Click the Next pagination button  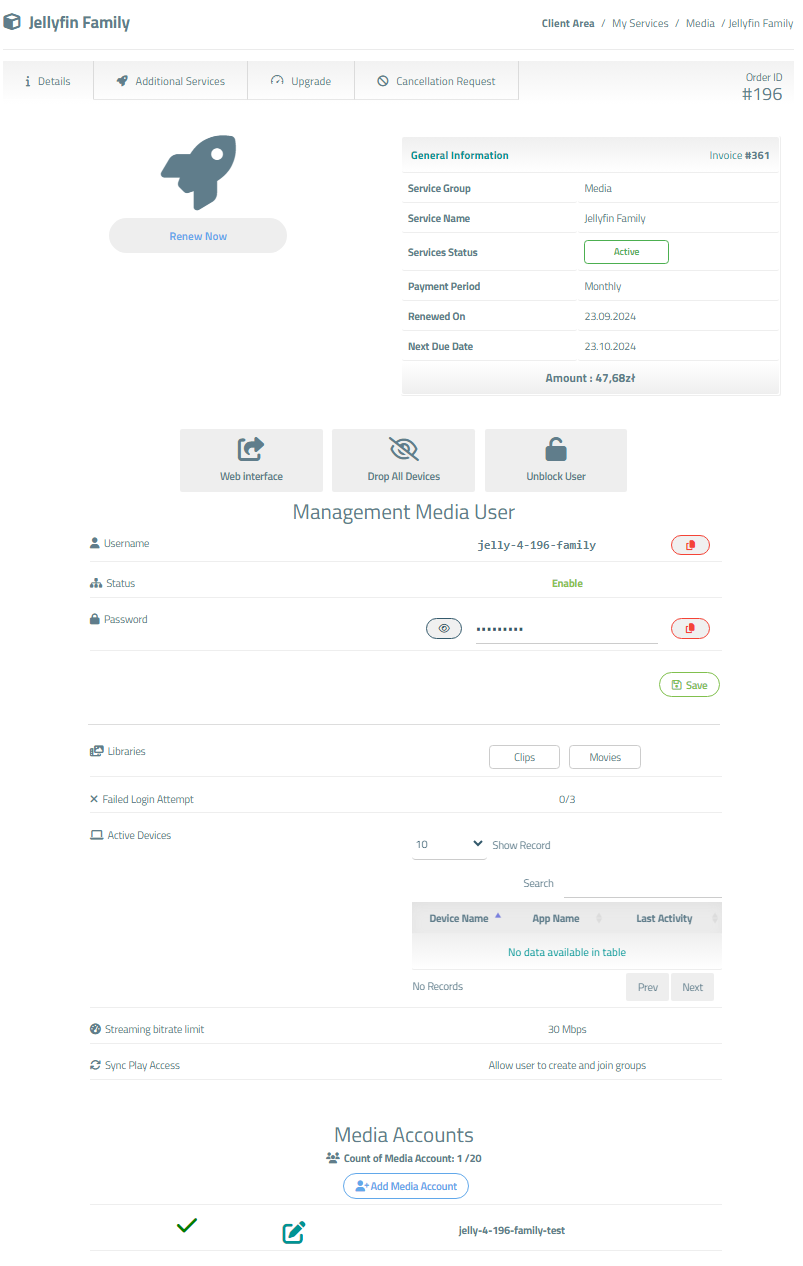pyautogui.click(x=693, y=987)
